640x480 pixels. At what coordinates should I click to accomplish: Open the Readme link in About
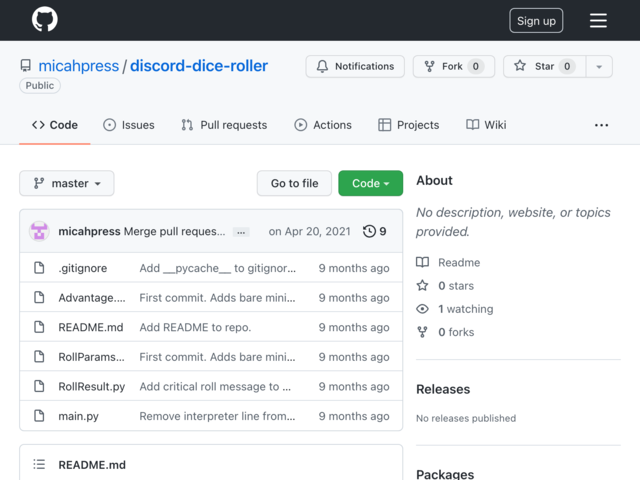[459, 262]
